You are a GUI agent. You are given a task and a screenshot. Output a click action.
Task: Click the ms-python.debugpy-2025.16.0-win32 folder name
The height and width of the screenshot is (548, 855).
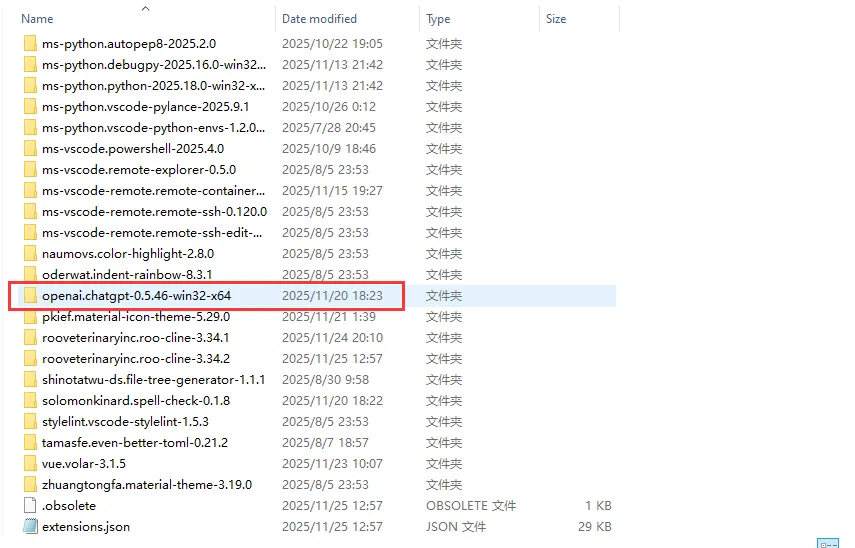click(154, 64)
